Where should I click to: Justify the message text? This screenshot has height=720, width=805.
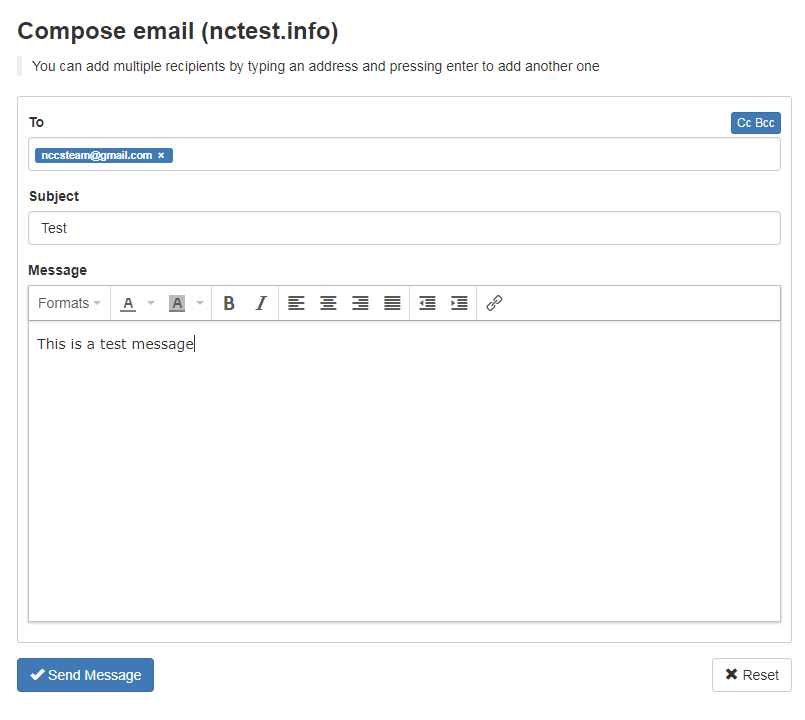coord(392,303)
